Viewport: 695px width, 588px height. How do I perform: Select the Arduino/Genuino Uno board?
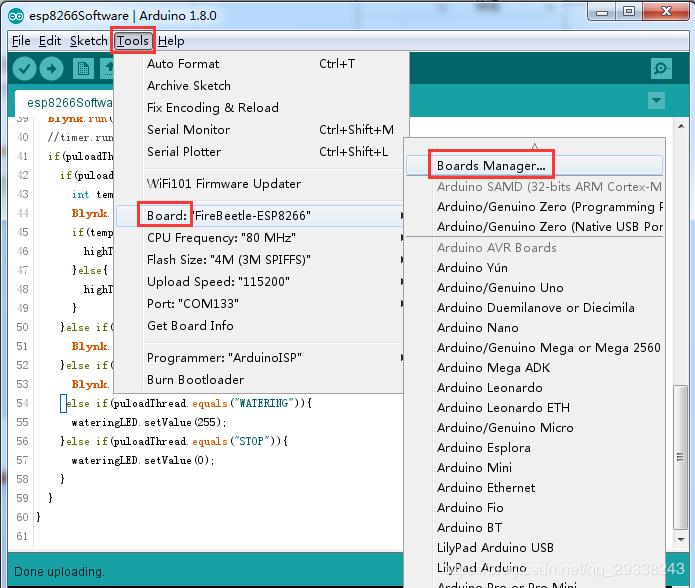(500, 288)
